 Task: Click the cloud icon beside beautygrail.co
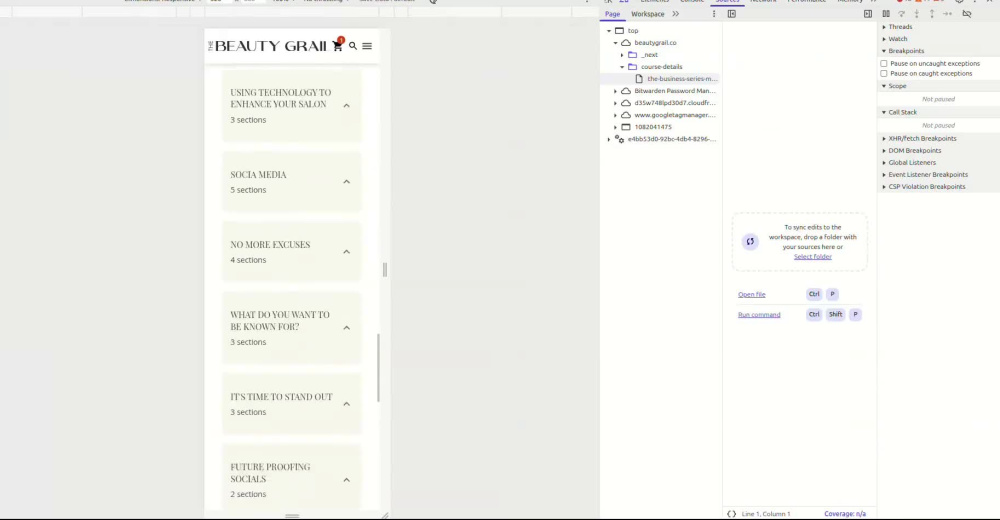coord(626,43)
